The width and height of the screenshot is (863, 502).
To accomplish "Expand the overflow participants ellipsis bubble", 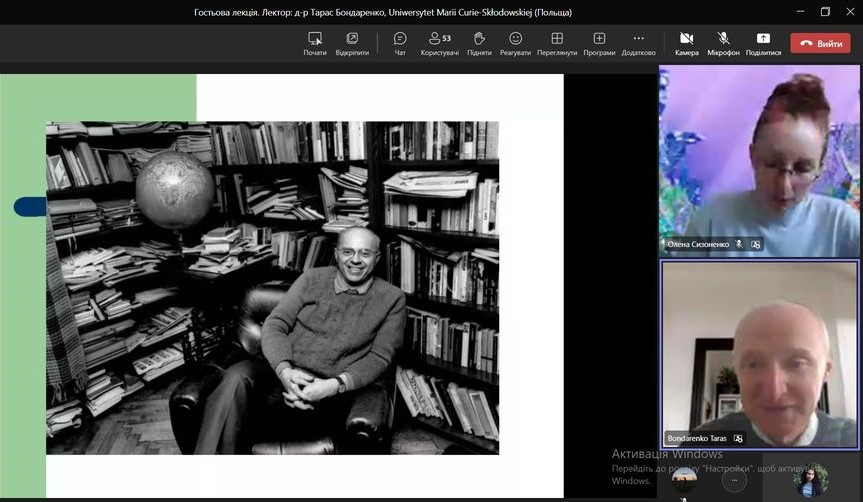I will click(735, 479).
